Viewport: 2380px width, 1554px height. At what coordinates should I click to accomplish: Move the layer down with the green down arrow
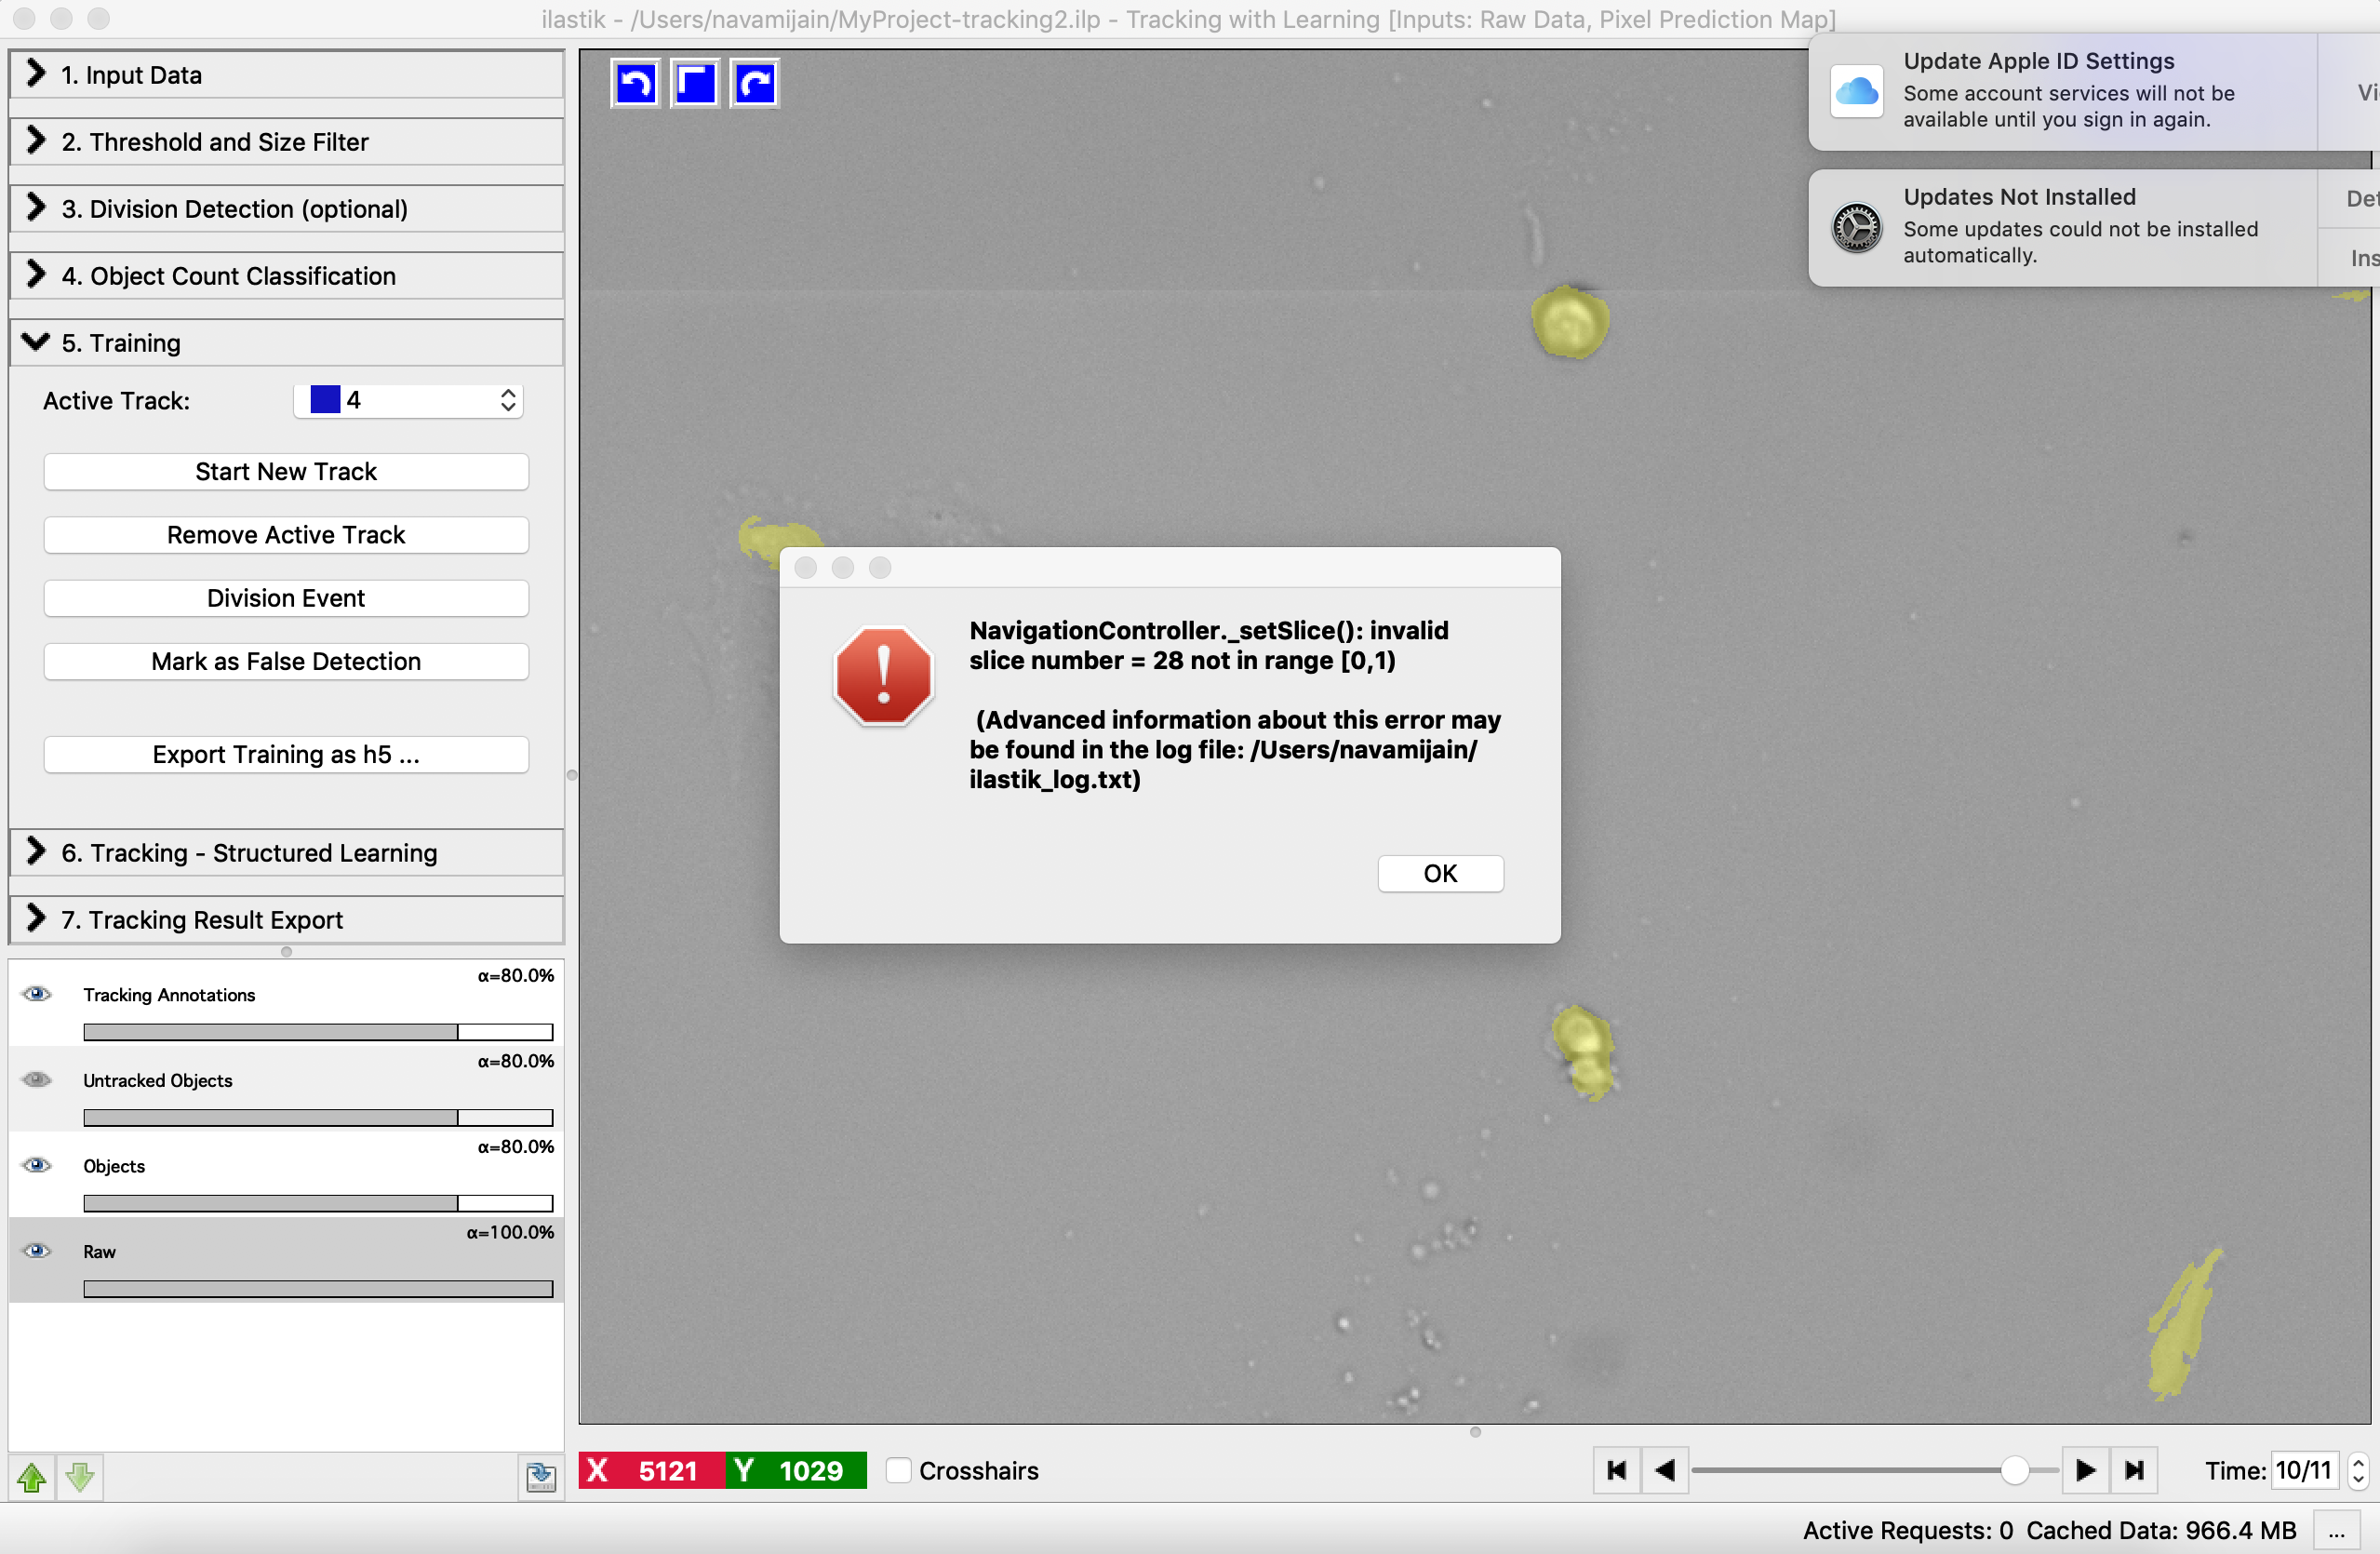pyautogui.click(x=80, y=1476)
